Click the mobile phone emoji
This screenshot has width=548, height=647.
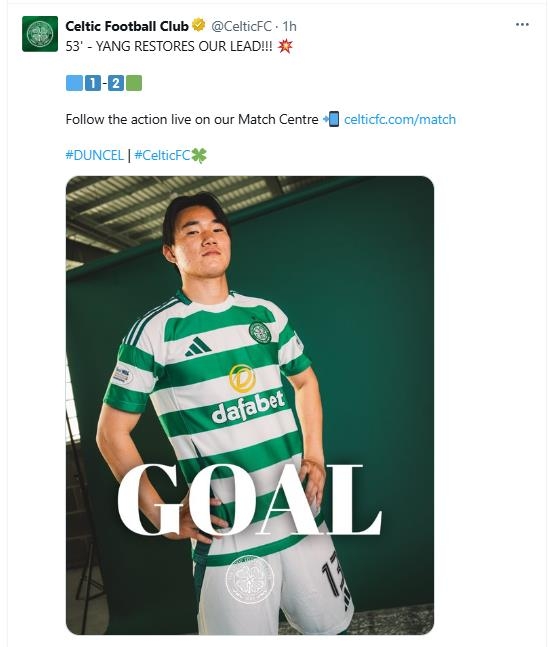331,119
